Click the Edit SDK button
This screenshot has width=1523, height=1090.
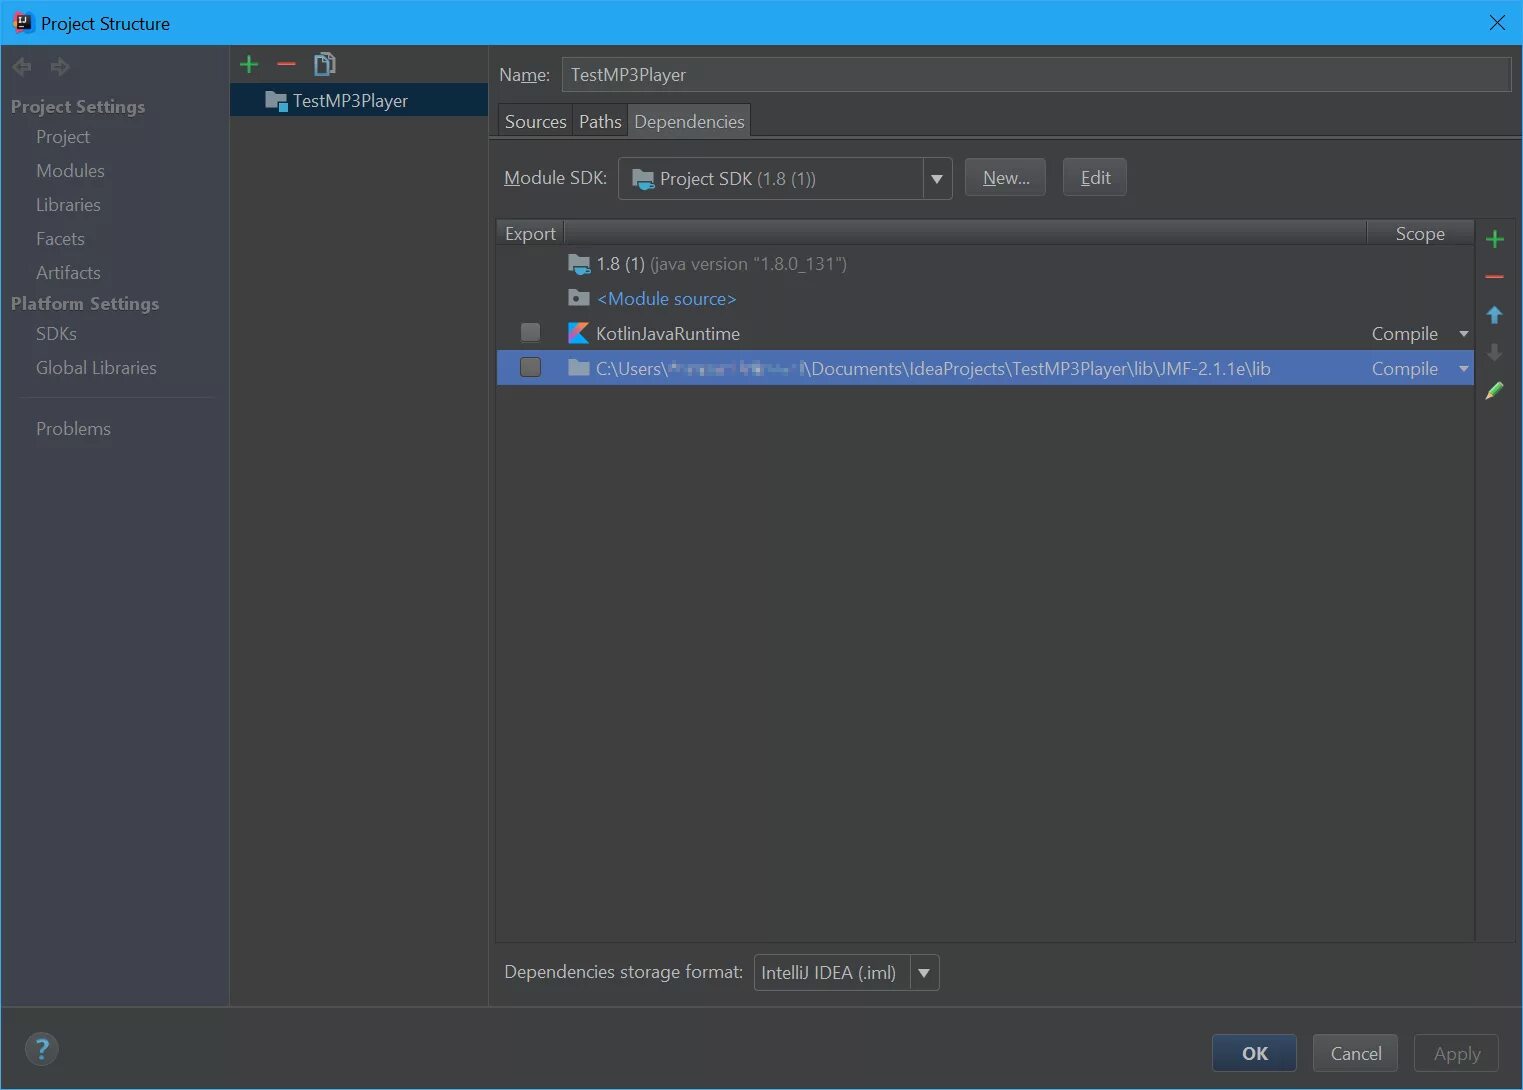click(1095, 178)
